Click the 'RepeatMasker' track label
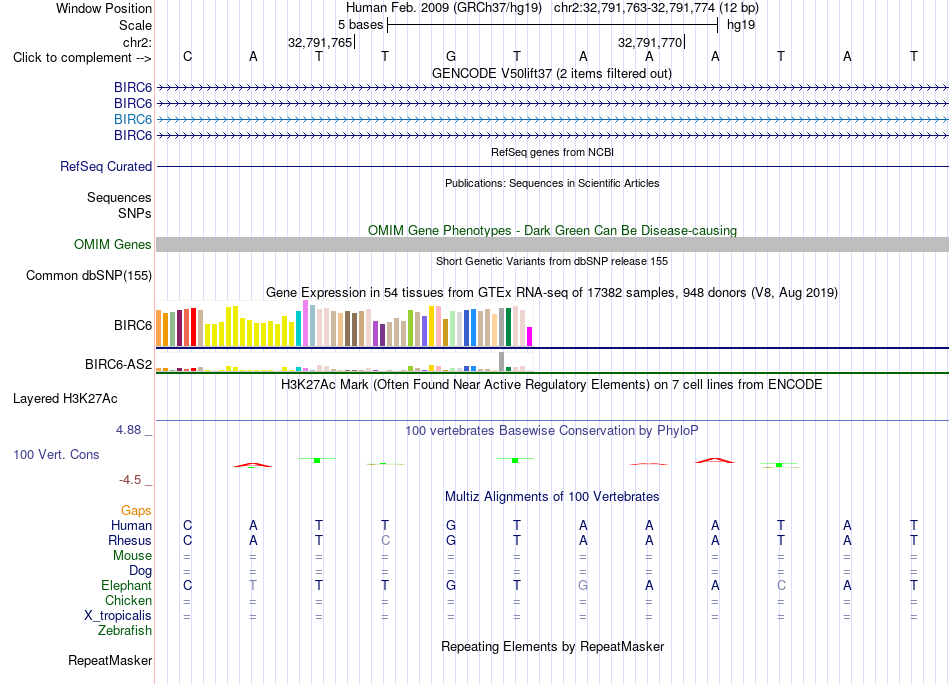950x684 pixels. point(110,660)
